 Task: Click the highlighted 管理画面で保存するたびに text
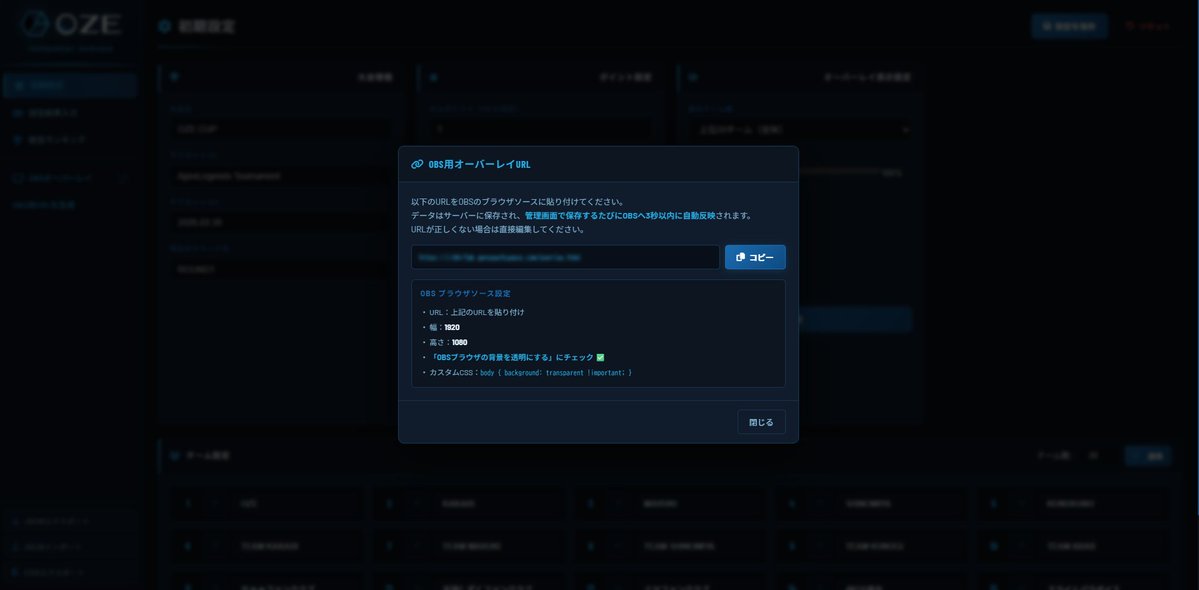[574, 216]
